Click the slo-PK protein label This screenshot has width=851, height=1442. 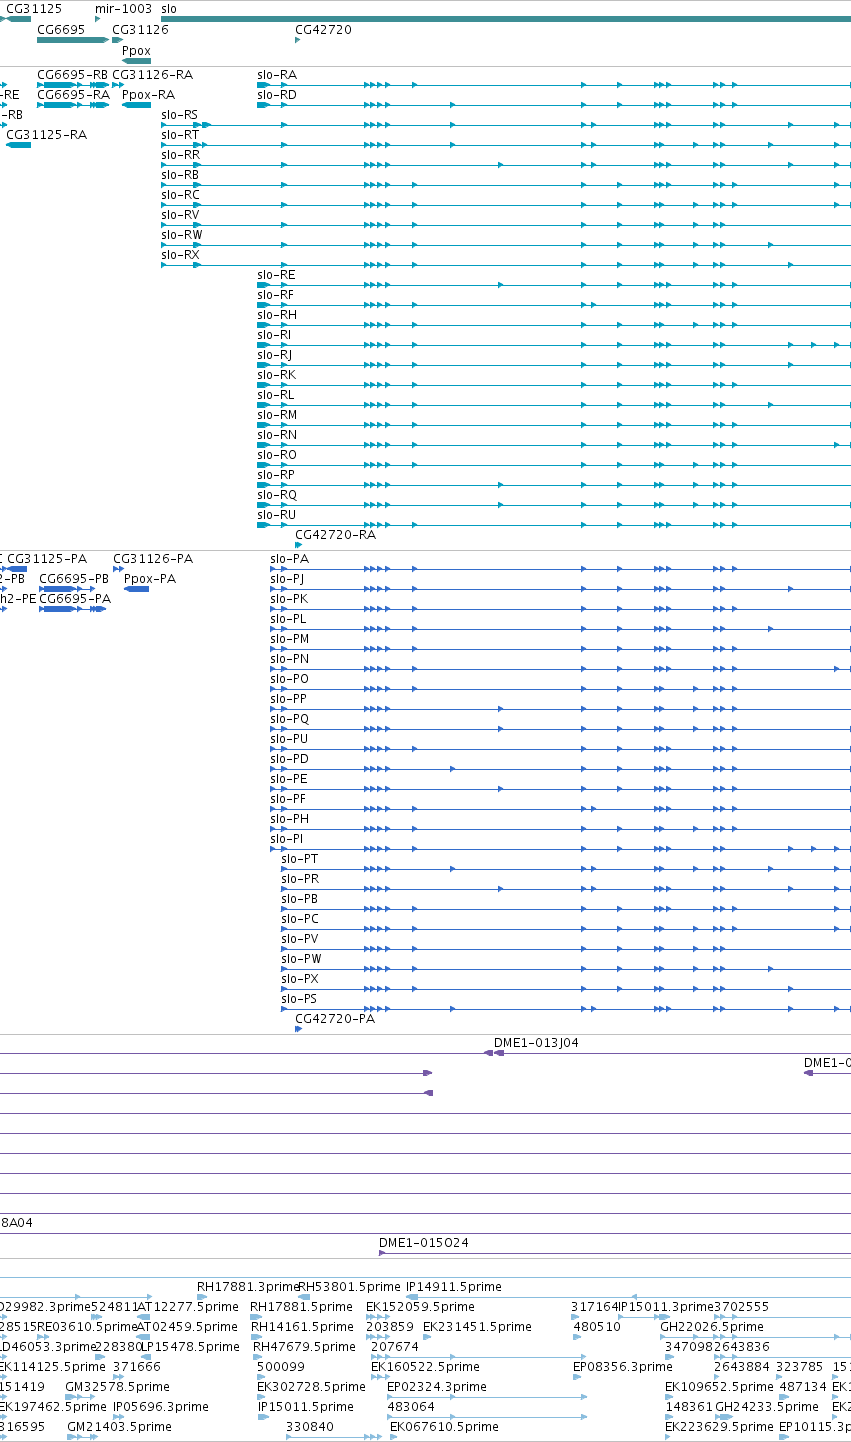pos(289,599)
